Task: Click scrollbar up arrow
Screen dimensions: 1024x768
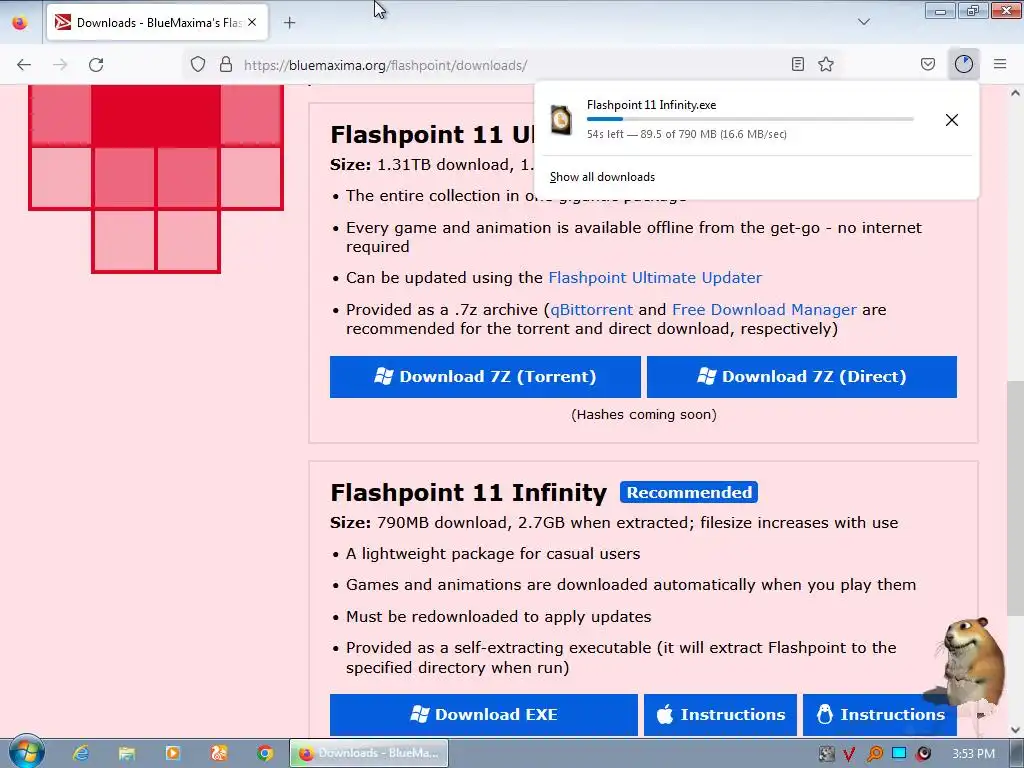Action: click(1015, 93)
